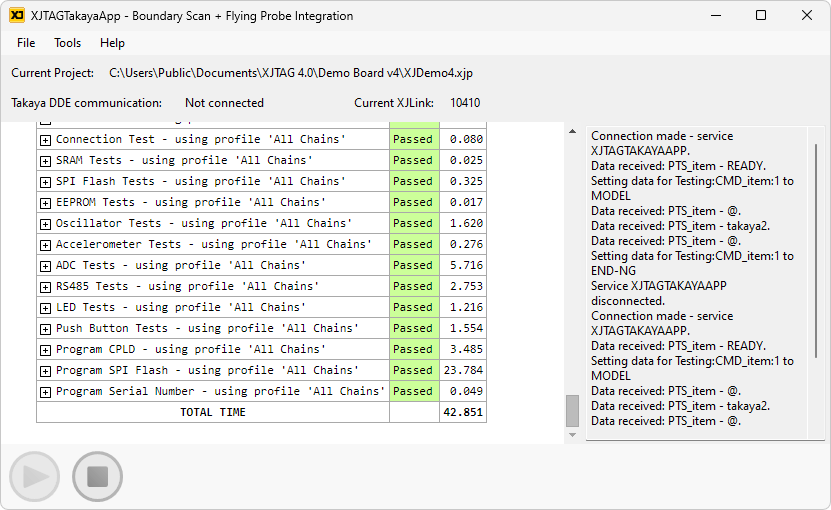Click Passed status for LED Tests
Image resolution: width=831 pixels, height=510 pixels.
pos(413,308)
